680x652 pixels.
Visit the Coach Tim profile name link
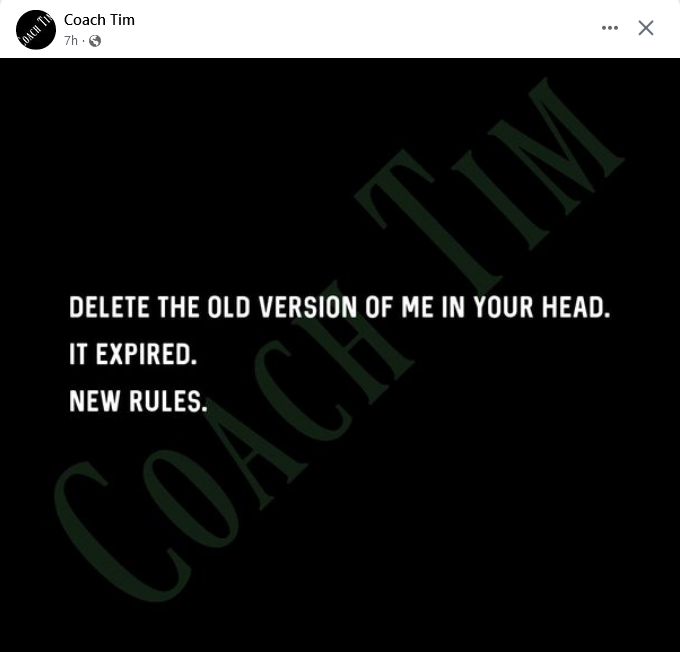coord(99,20)
